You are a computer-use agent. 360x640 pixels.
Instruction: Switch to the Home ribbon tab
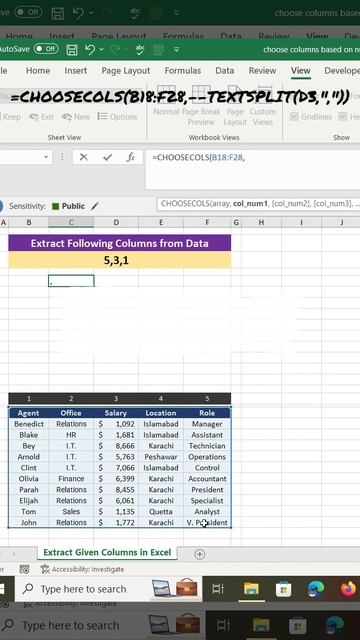coord(38,71)
